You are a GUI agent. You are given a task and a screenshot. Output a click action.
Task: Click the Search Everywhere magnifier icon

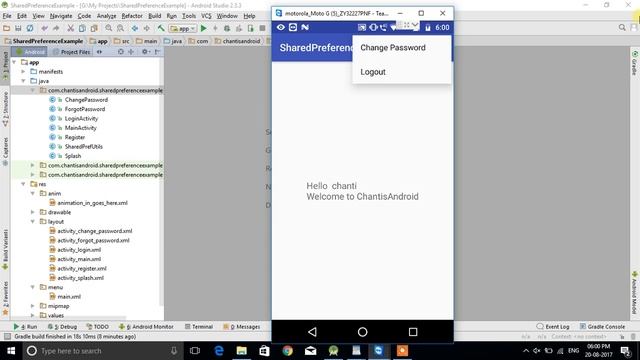pos(622,27)
